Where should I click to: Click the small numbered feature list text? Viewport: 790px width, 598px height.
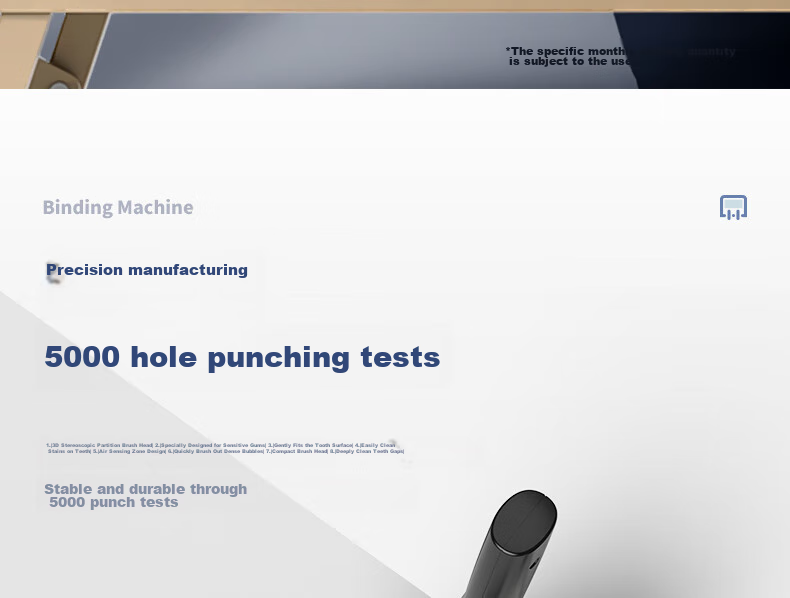tap(225, 448)
